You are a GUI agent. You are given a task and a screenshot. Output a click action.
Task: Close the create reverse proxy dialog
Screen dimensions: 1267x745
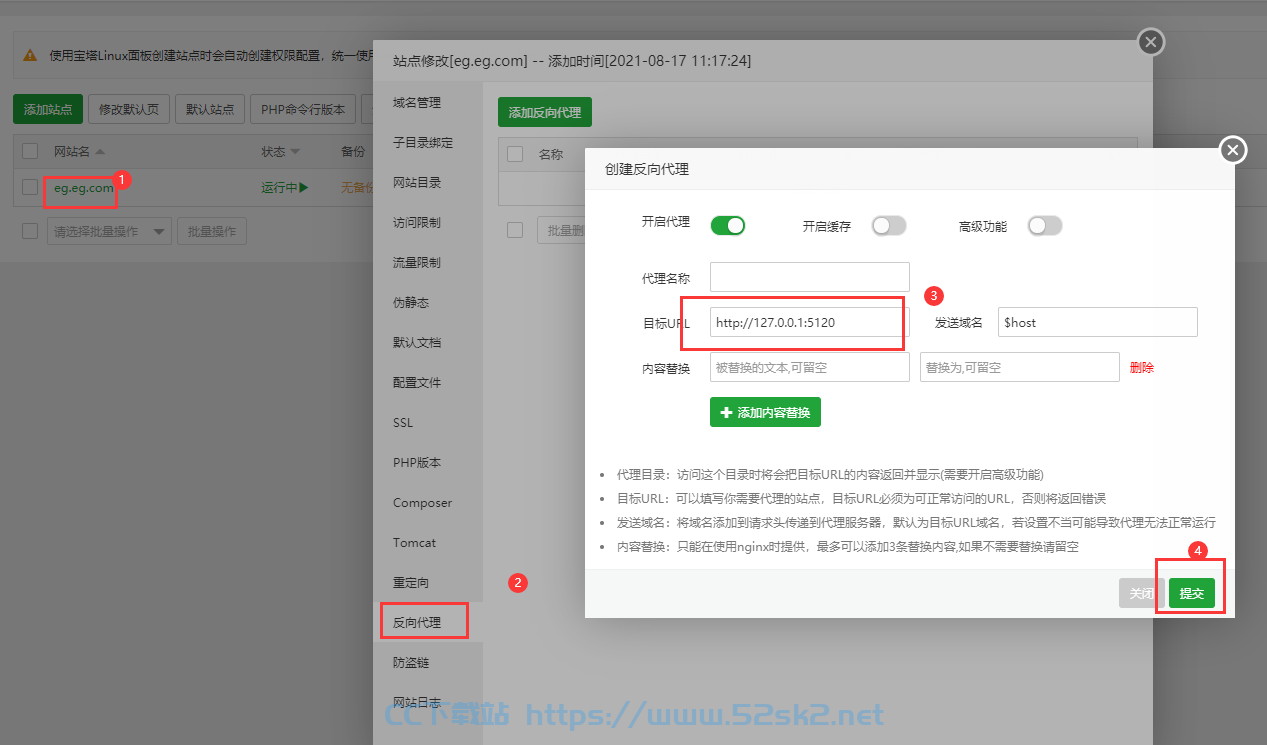(1234, 150)
